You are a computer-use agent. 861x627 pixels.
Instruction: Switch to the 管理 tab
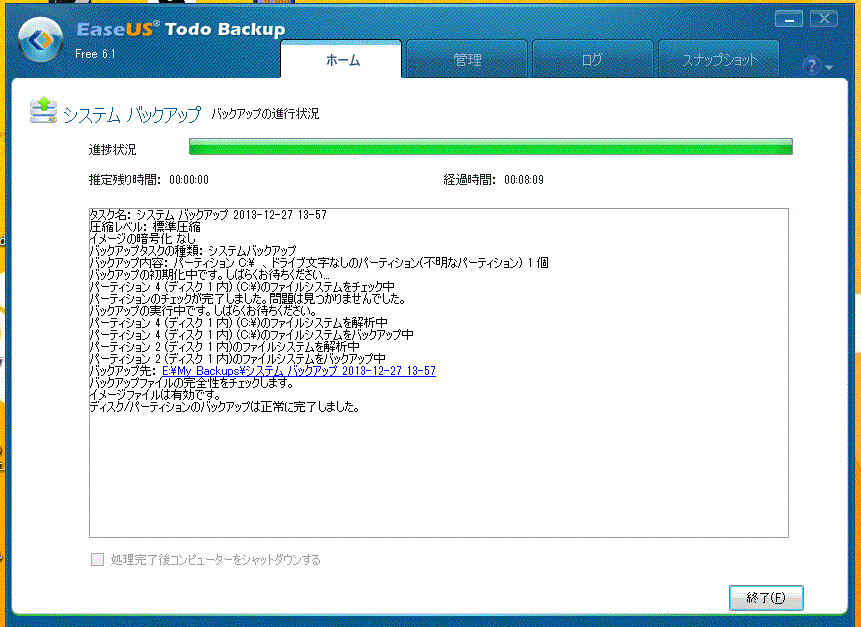tap(467, 59)
